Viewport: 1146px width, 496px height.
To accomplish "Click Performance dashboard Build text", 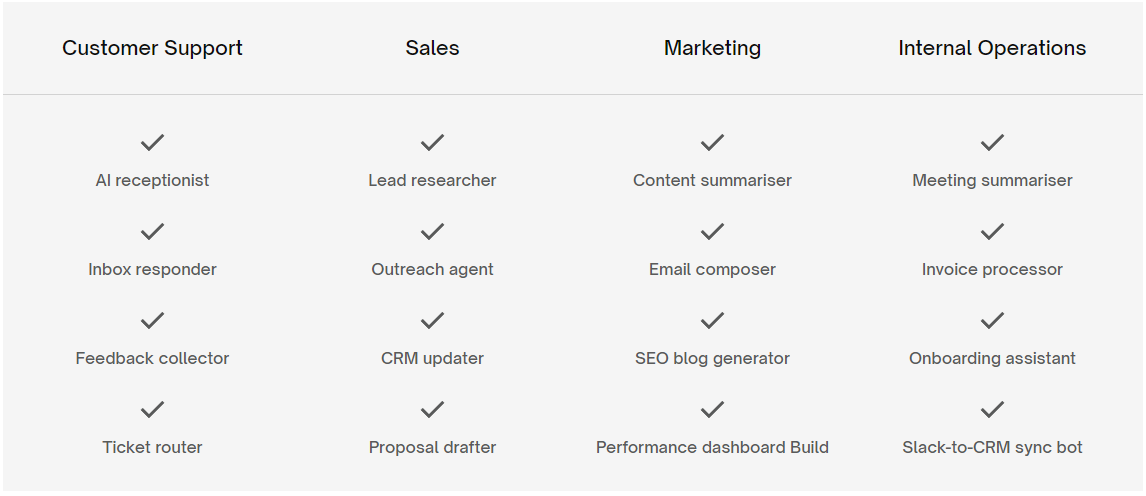I will click(x=712, y=447).
